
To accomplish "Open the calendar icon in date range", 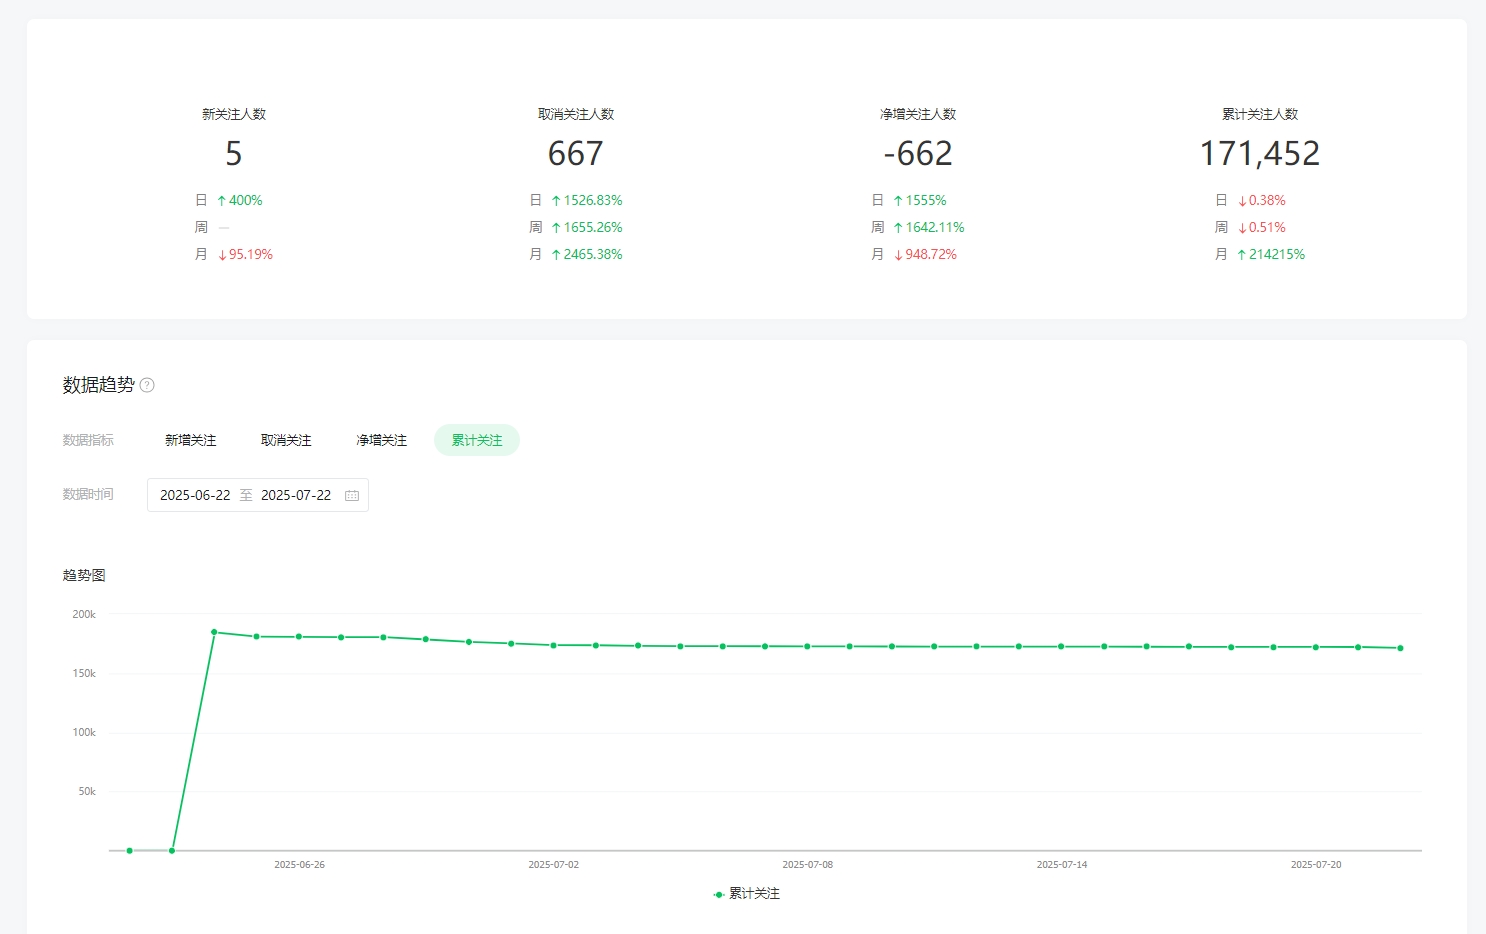I will coord(352,495).
